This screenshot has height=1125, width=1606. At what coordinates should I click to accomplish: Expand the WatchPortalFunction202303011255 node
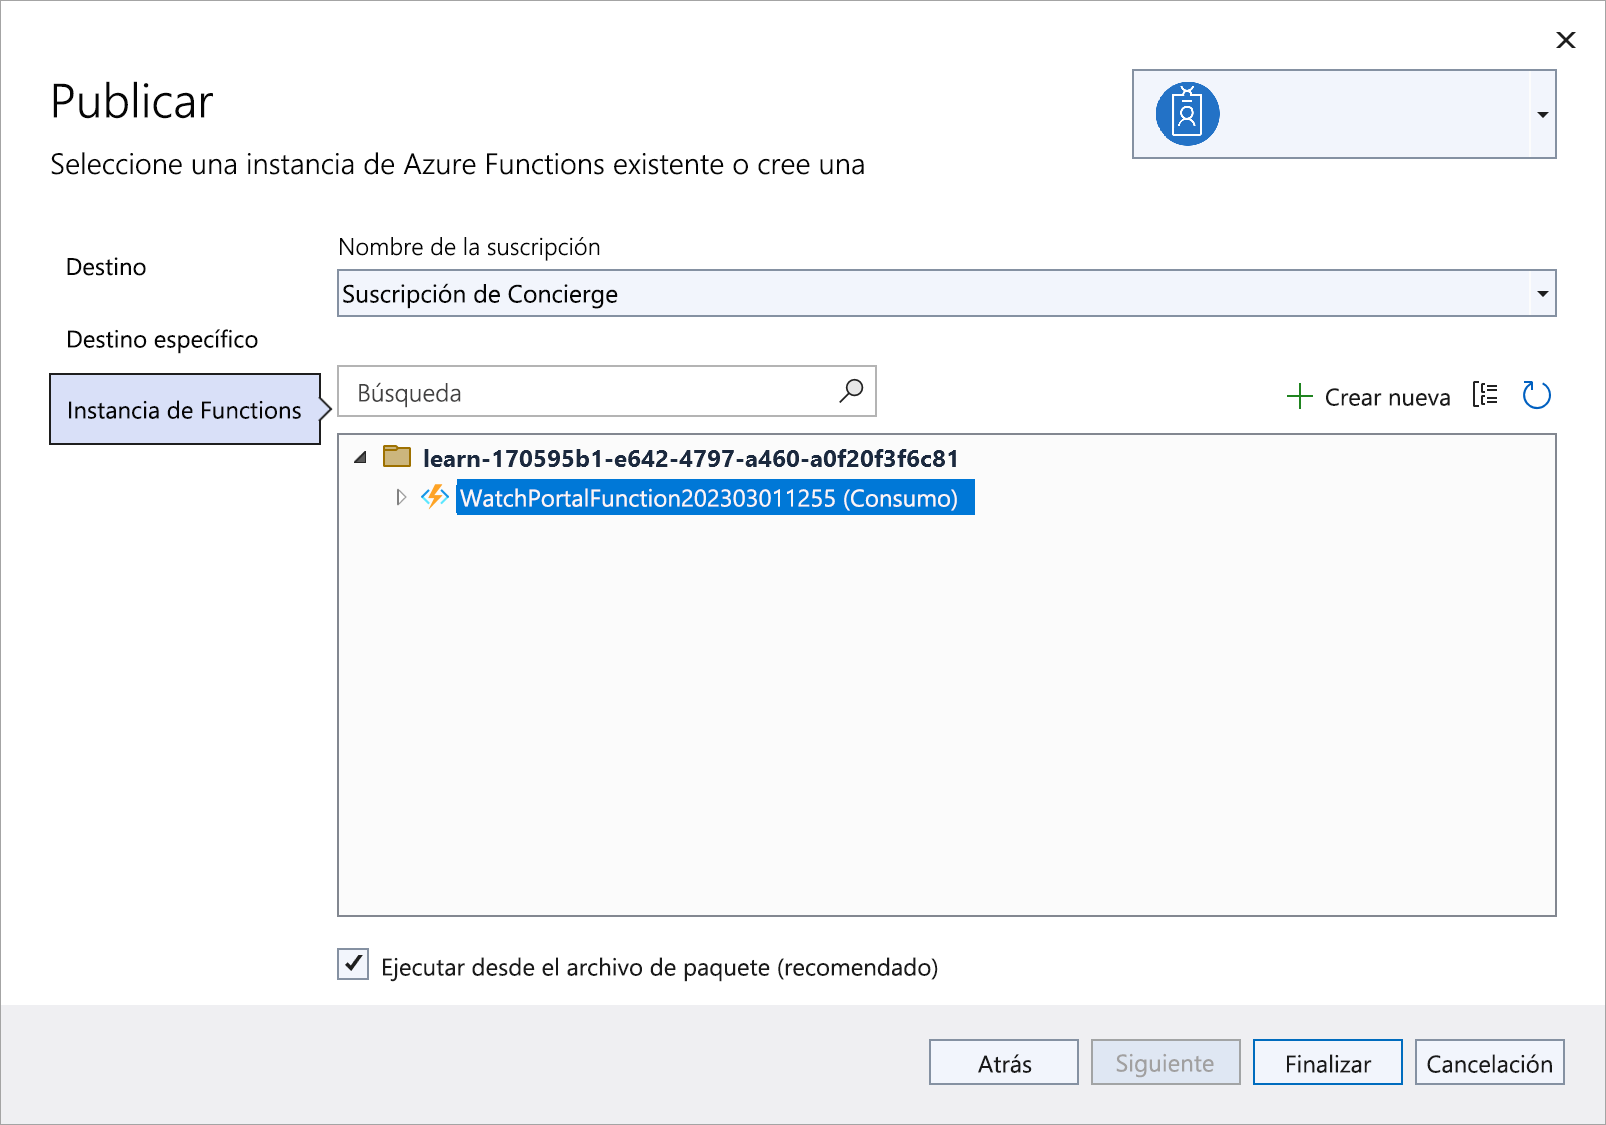coord(401,497)
